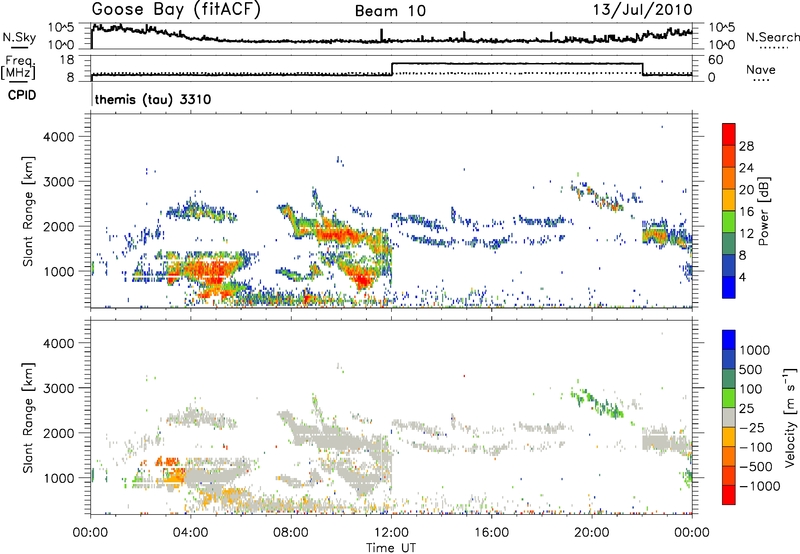Click the '3000' tick on velocity panel

[59, 388]
